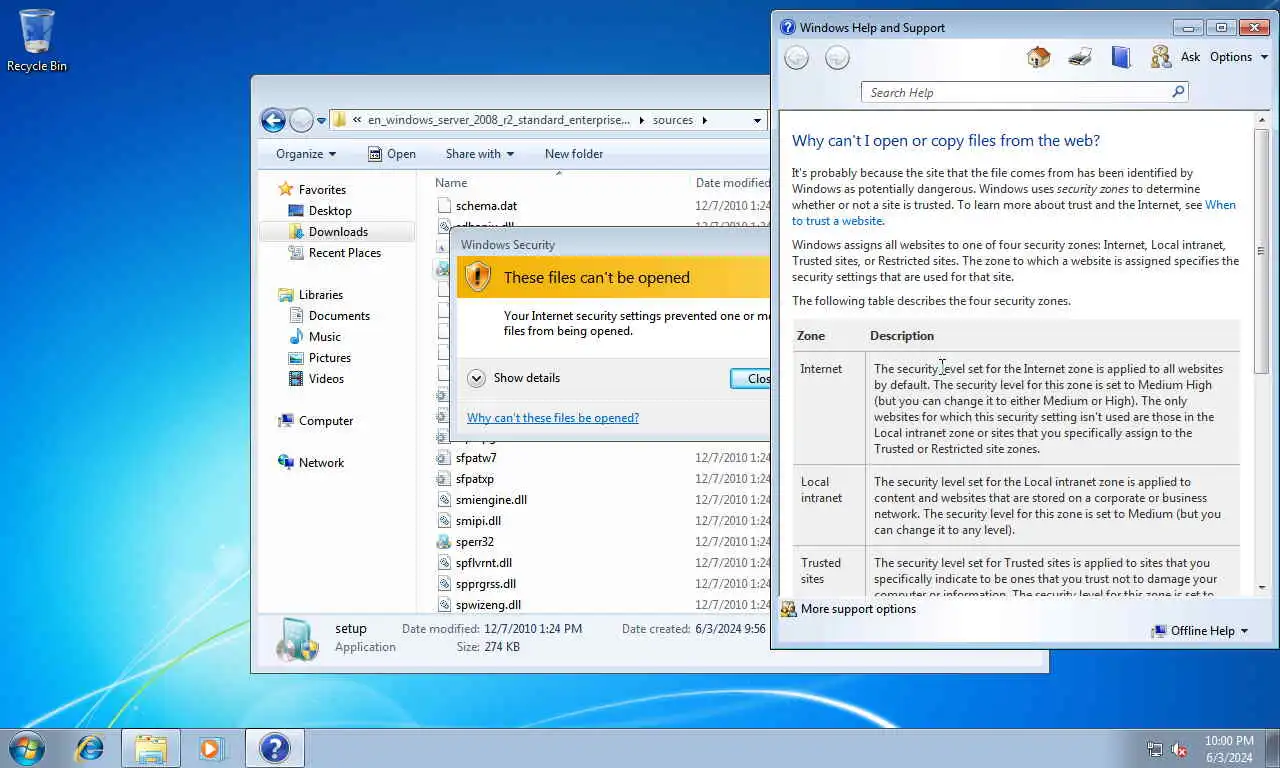Click scroll down arrow in Help window
This screenshot has height=768, width=1280.
(x=1261, y=587)
